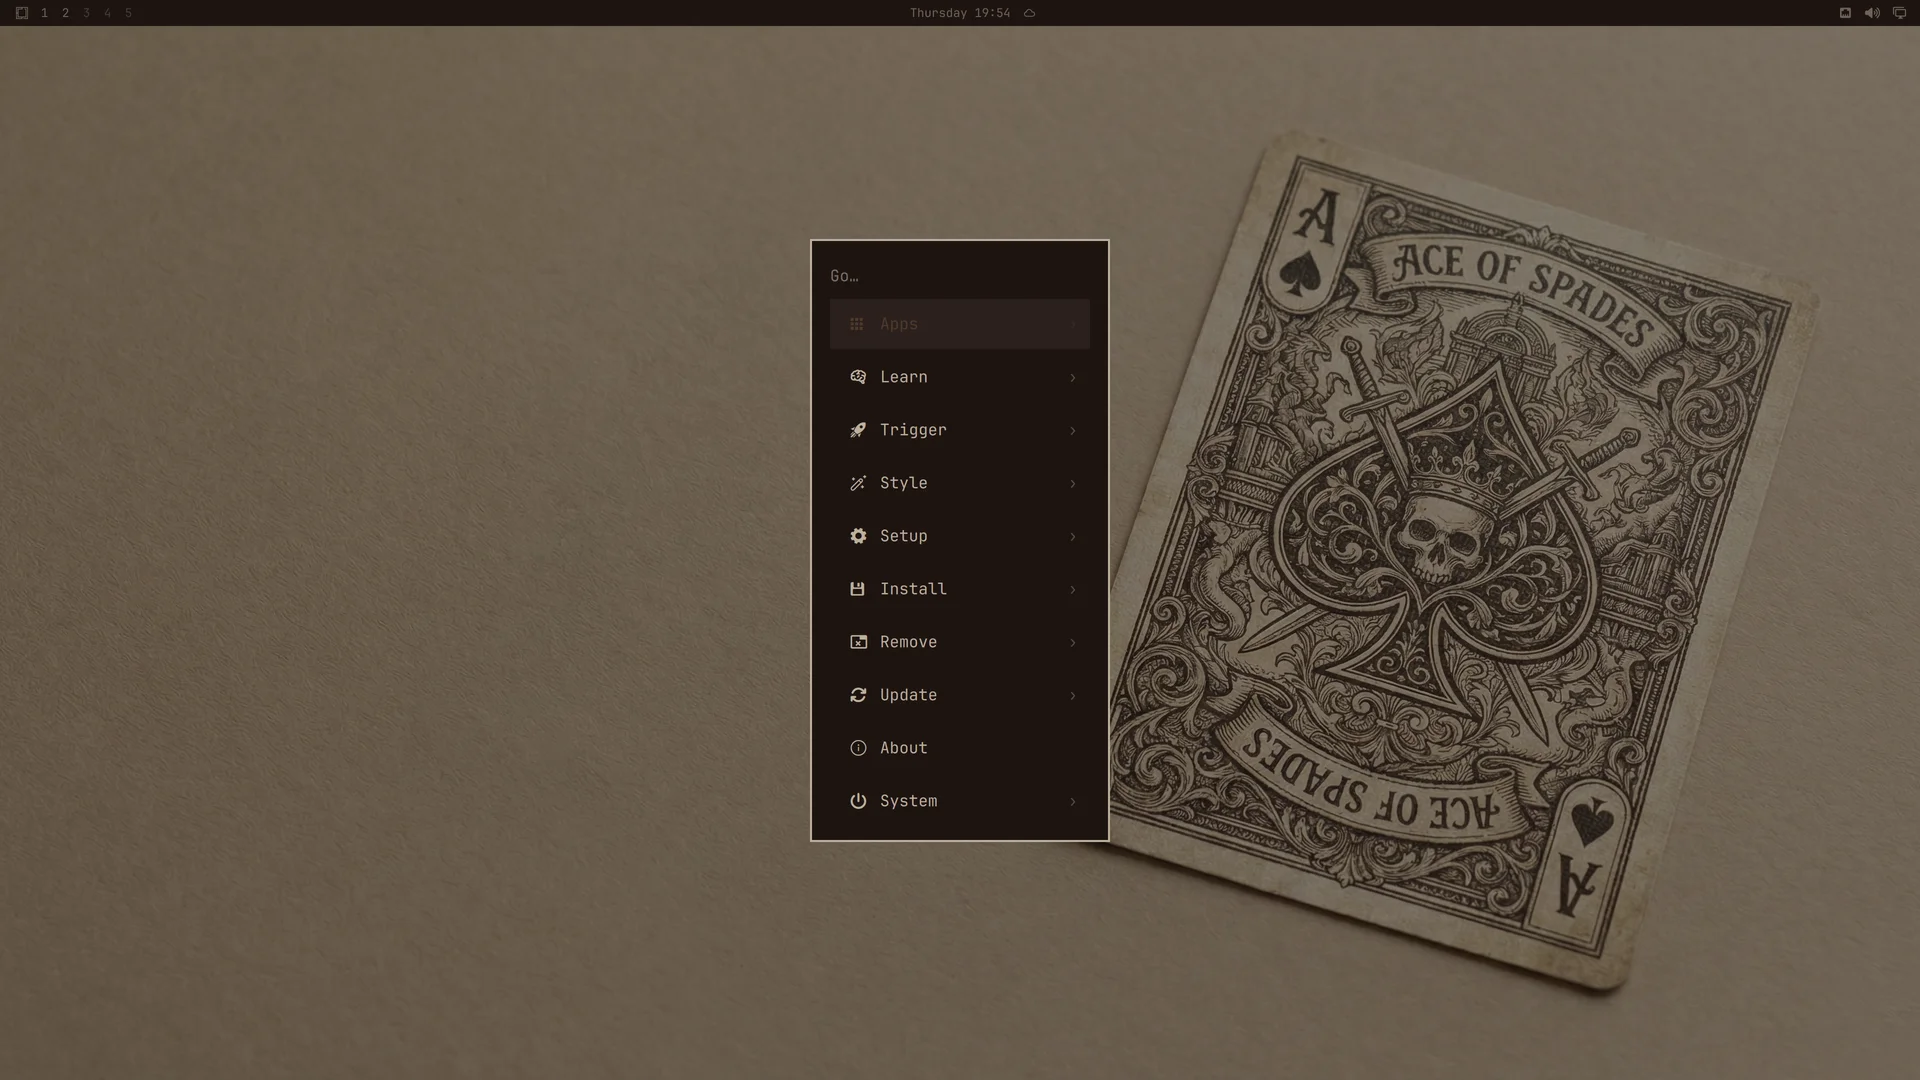Open the clock showing Thursday 19:54
The height and width of the screenshot is (1080, 1920).
coord(960,13)
